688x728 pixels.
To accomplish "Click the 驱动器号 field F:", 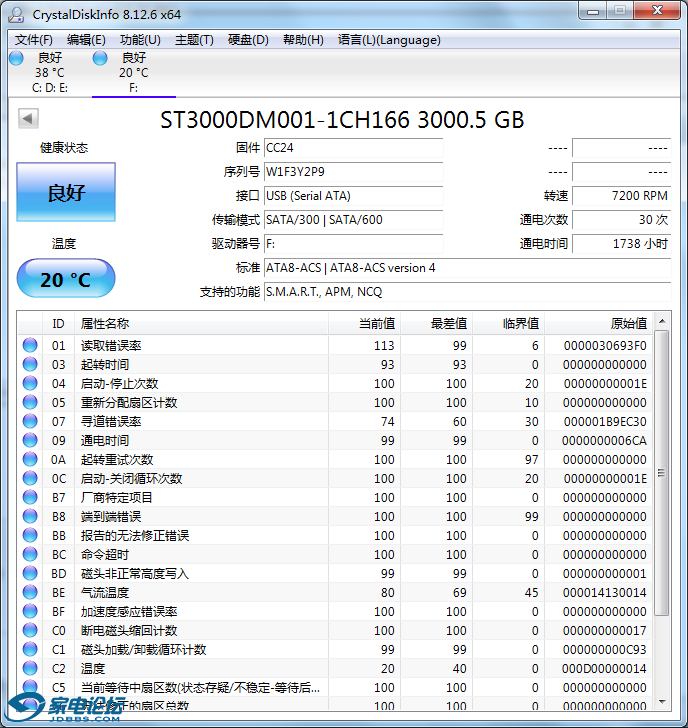I will click(x=353, y=244).
